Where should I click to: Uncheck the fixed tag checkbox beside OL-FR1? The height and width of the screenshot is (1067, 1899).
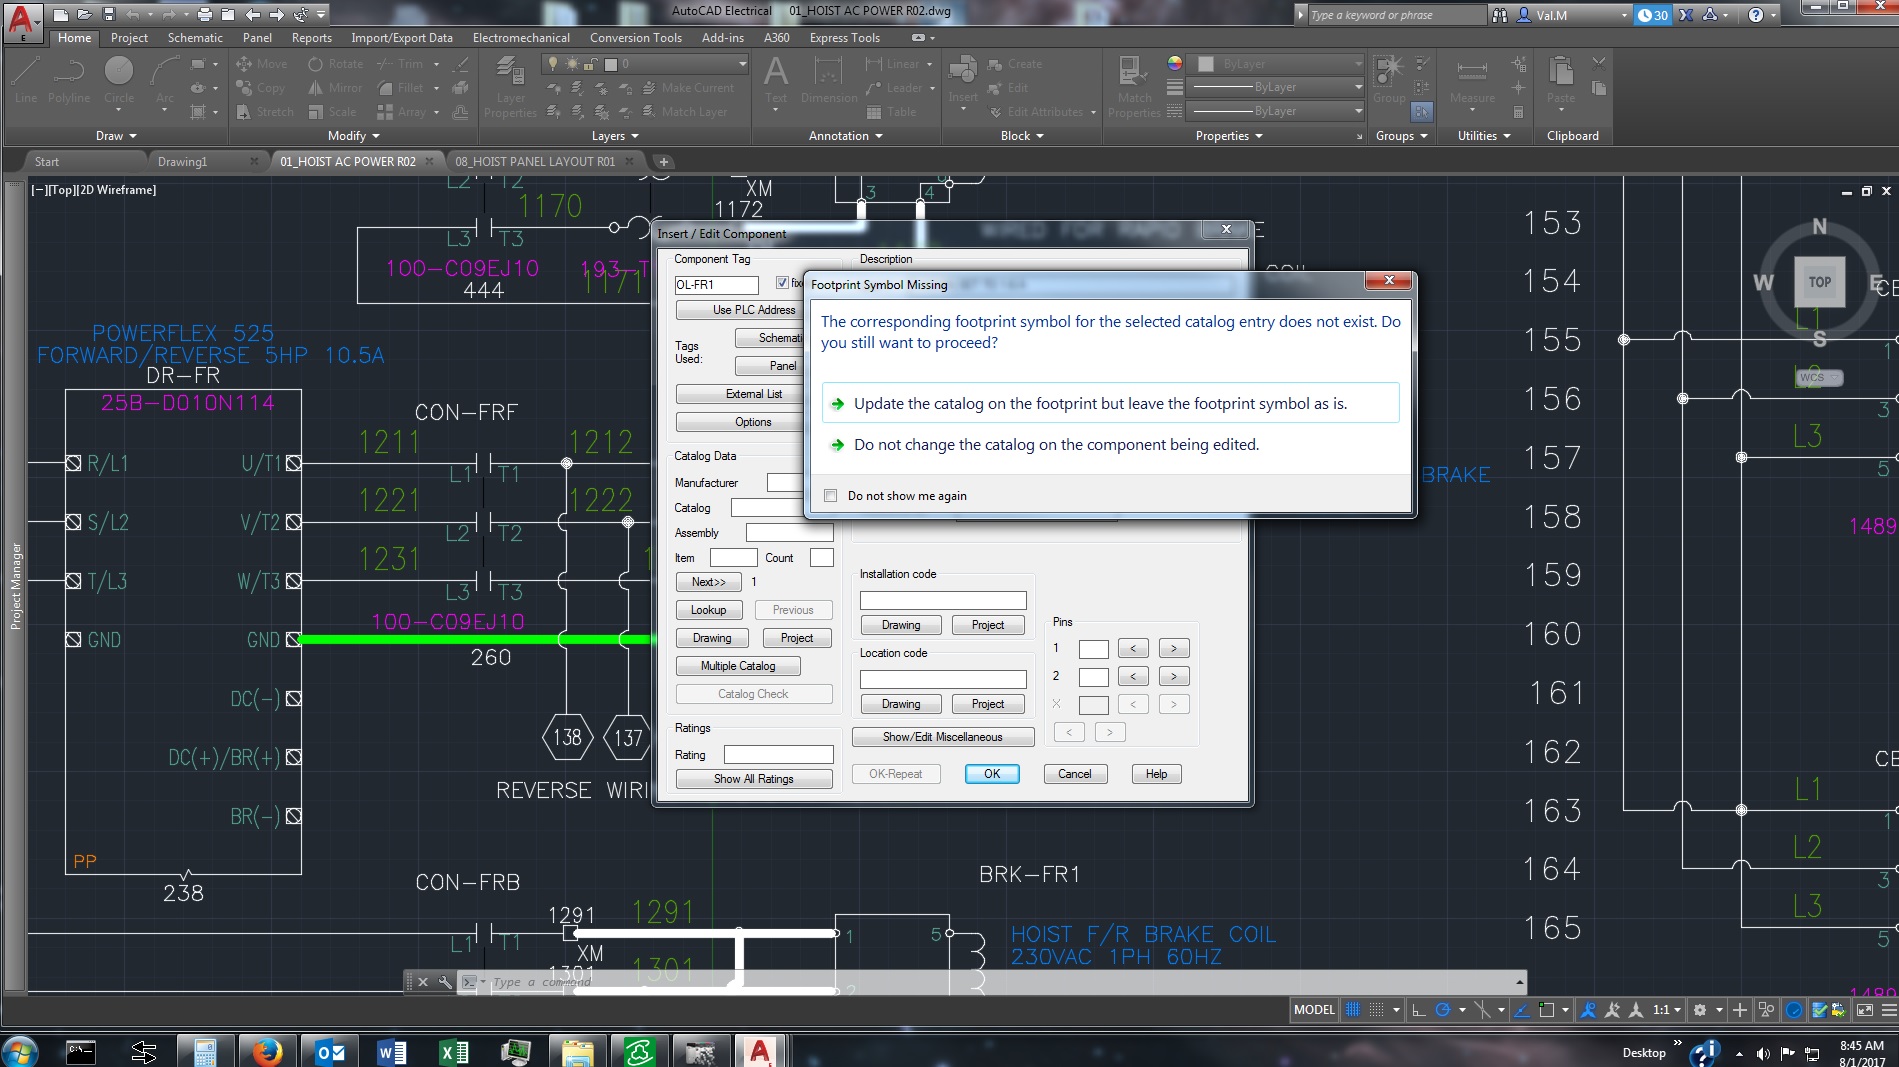[x=783, y=284]
